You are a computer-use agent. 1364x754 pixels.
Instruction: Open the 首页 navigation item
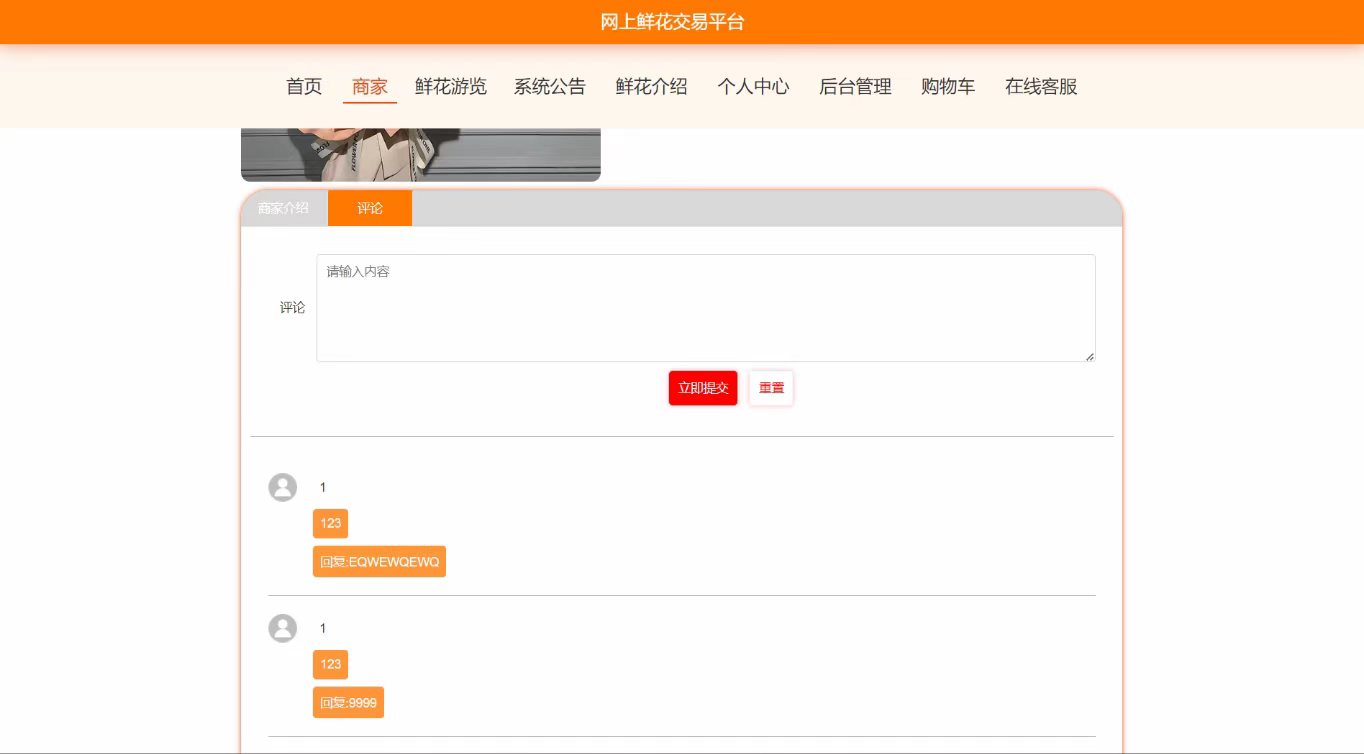tap(304, 87)
